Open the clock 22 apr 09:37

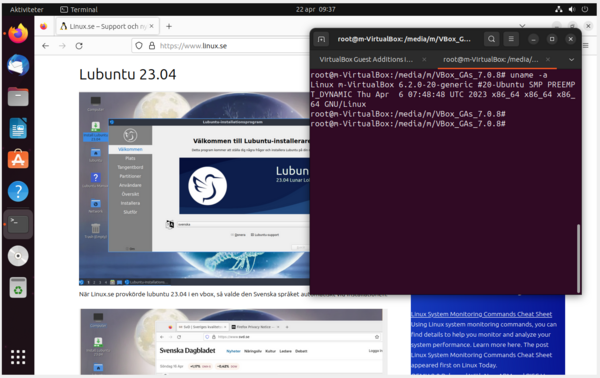click(x=315, y=9)
